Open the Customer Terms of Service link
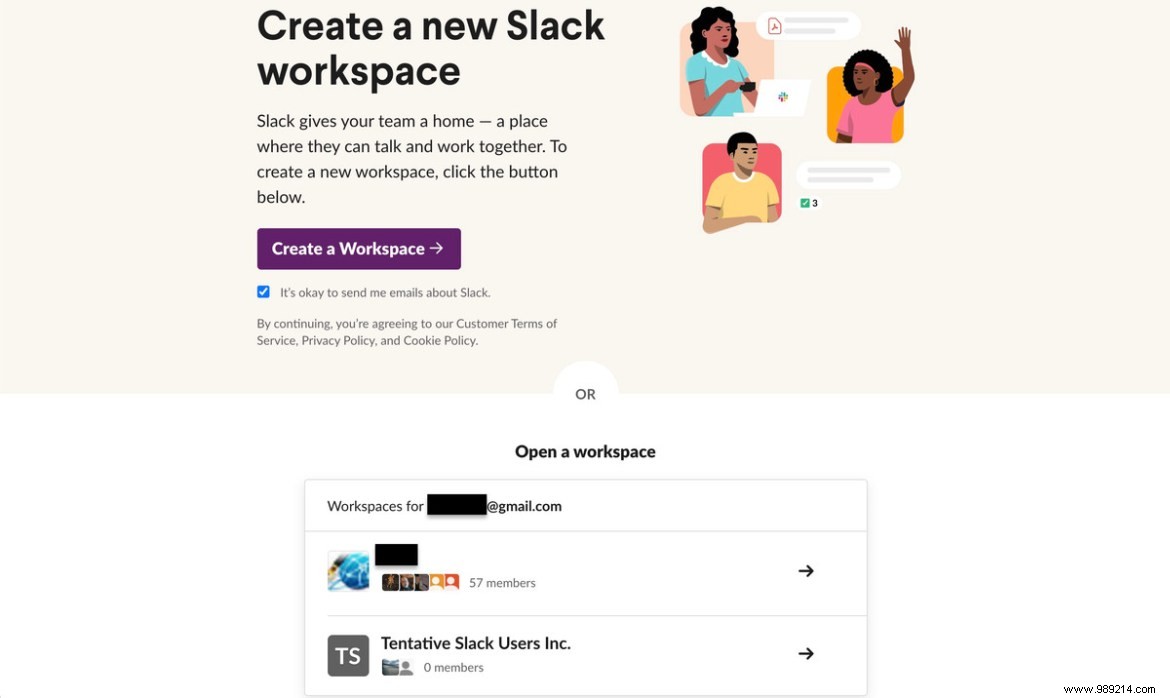This screenshot has height=698, width=1170. coord(506,323)
